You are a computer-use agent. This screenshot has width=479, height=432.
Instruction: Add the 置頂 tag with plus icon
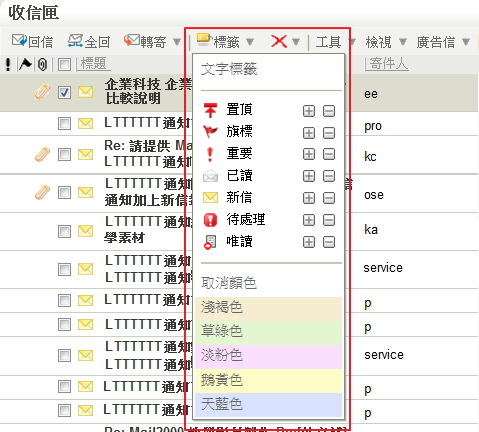(309, 111)
